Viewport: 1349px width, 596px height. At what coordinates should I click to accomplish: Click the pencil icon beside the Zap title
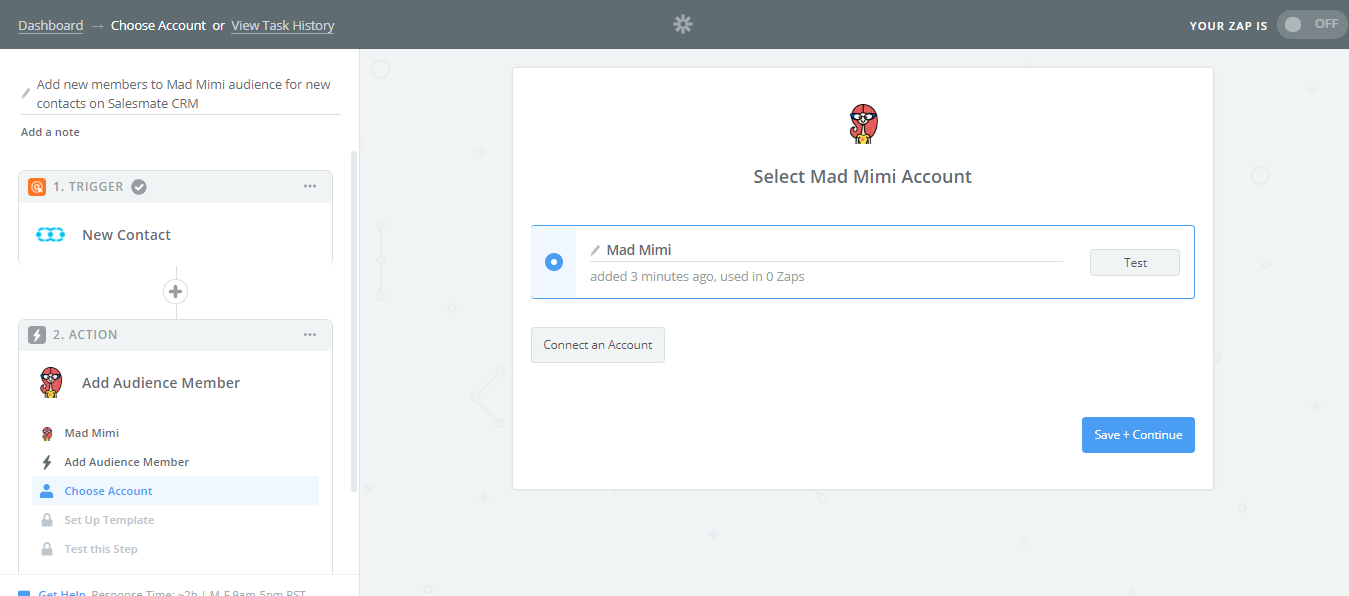pyautogui.click(x=26, y=93)
